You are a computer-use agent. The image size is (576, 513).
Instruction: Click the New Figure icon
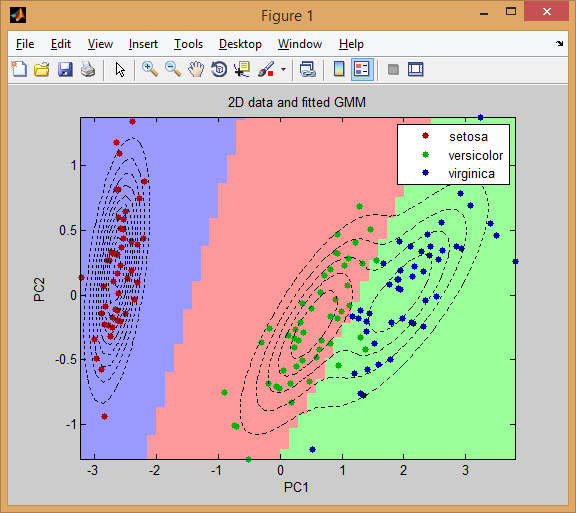(x=19, y=69)
